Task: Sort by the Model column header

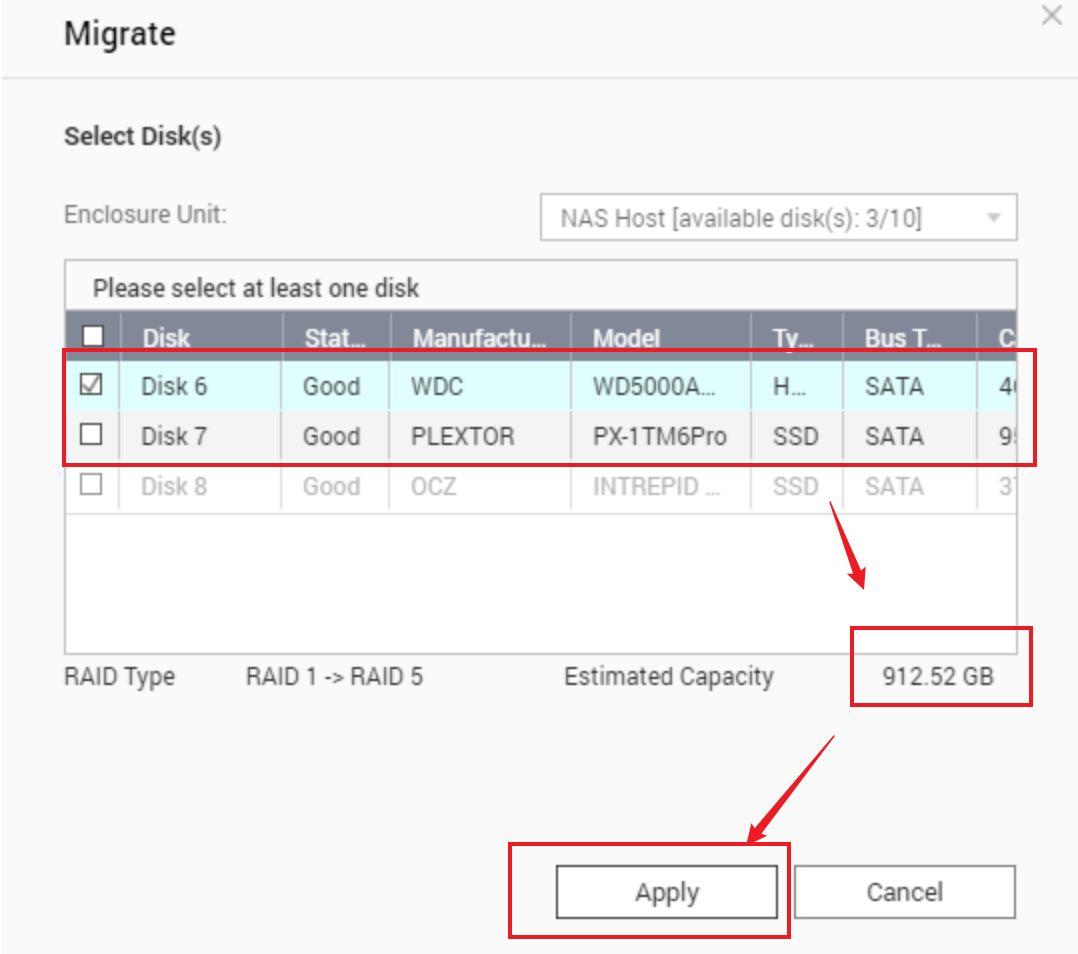Action: pos(660,337)
